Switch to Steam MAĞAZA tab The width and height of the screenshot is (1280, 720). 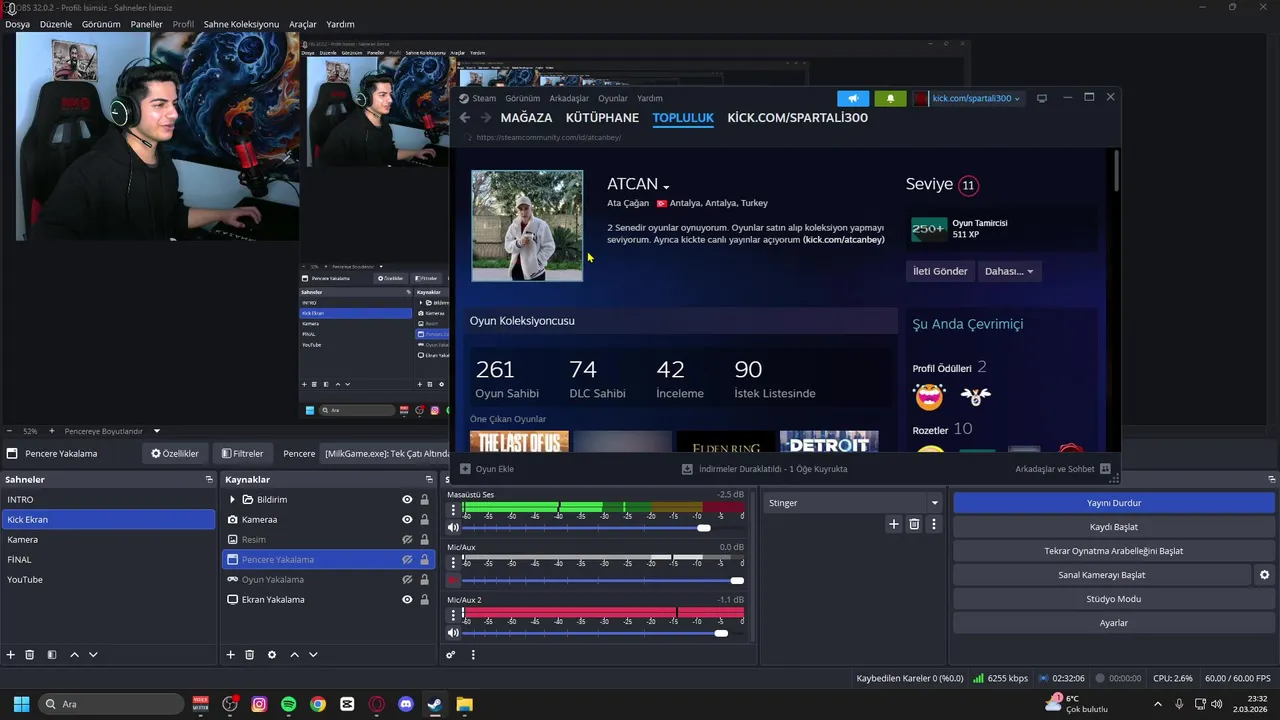tap(526, 118)
